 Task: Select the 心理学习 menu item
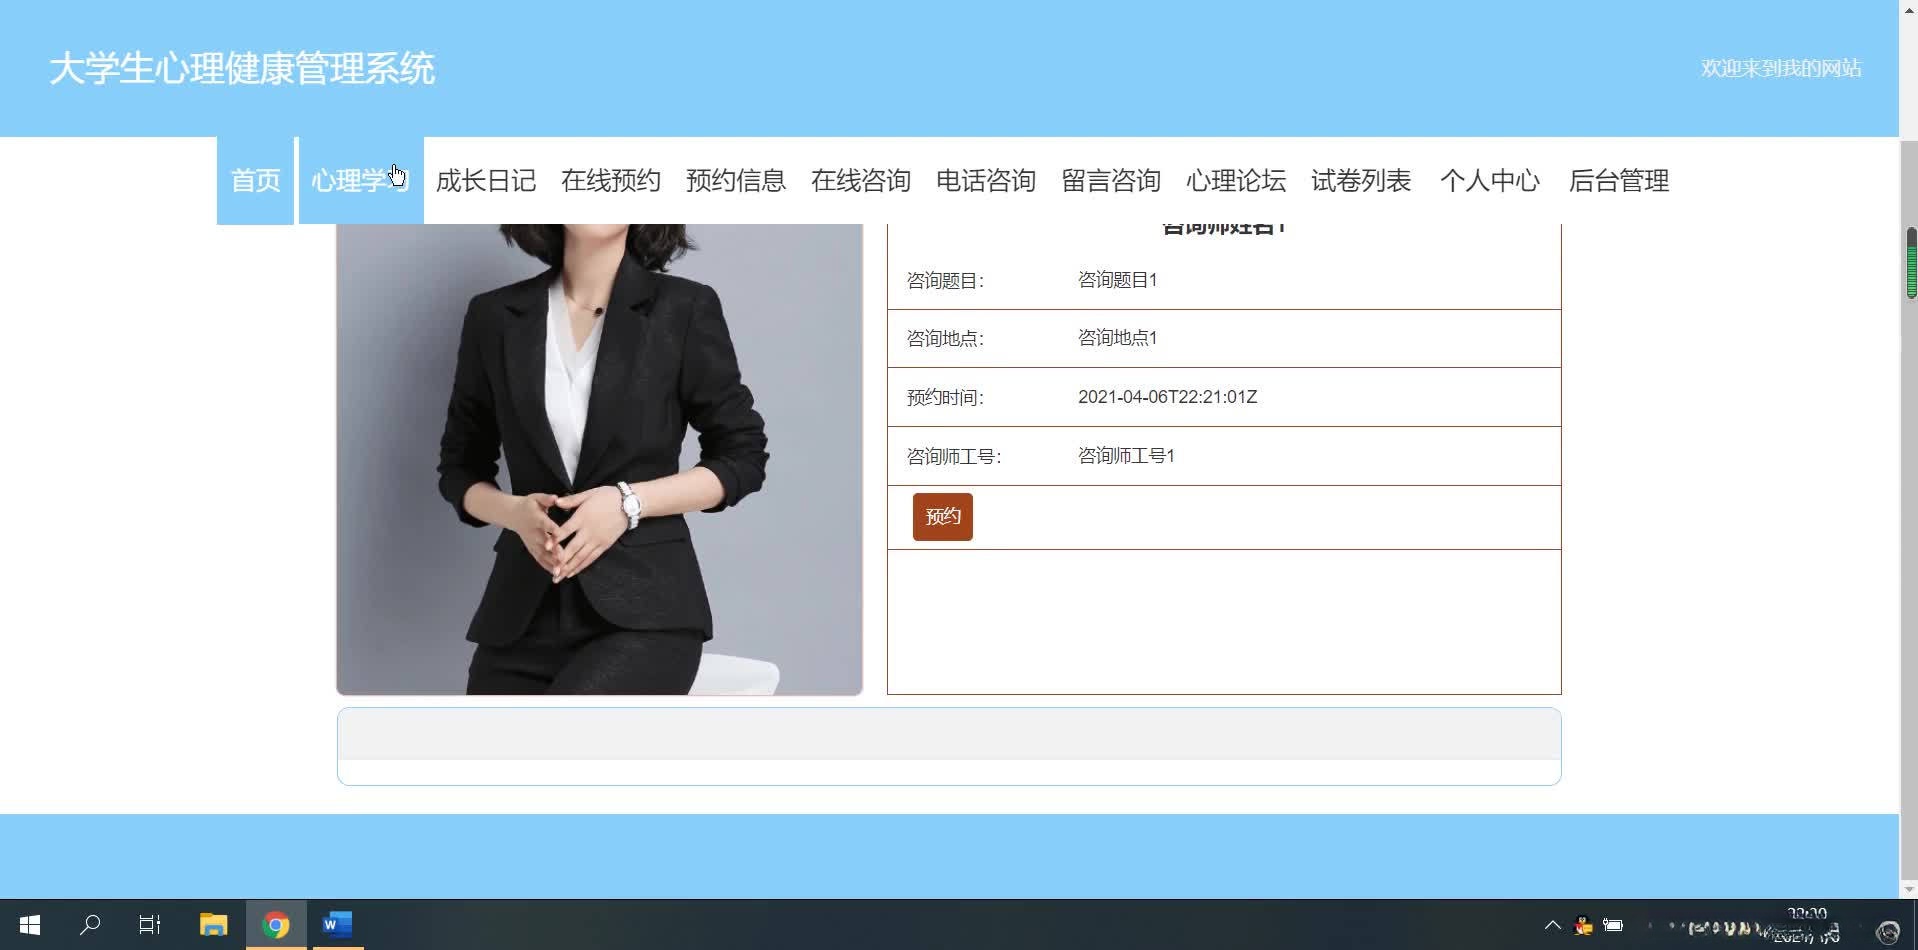360,181
